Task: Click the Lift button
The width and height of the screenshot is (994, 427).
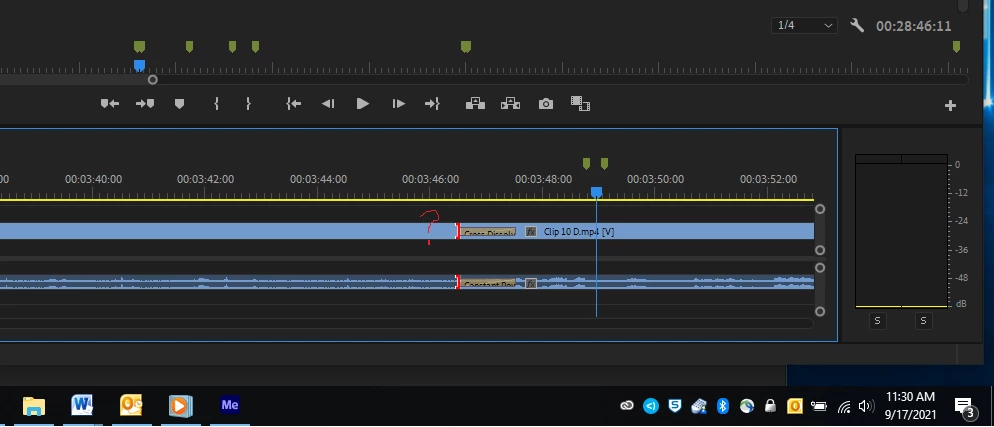Action: coord(475,104)
